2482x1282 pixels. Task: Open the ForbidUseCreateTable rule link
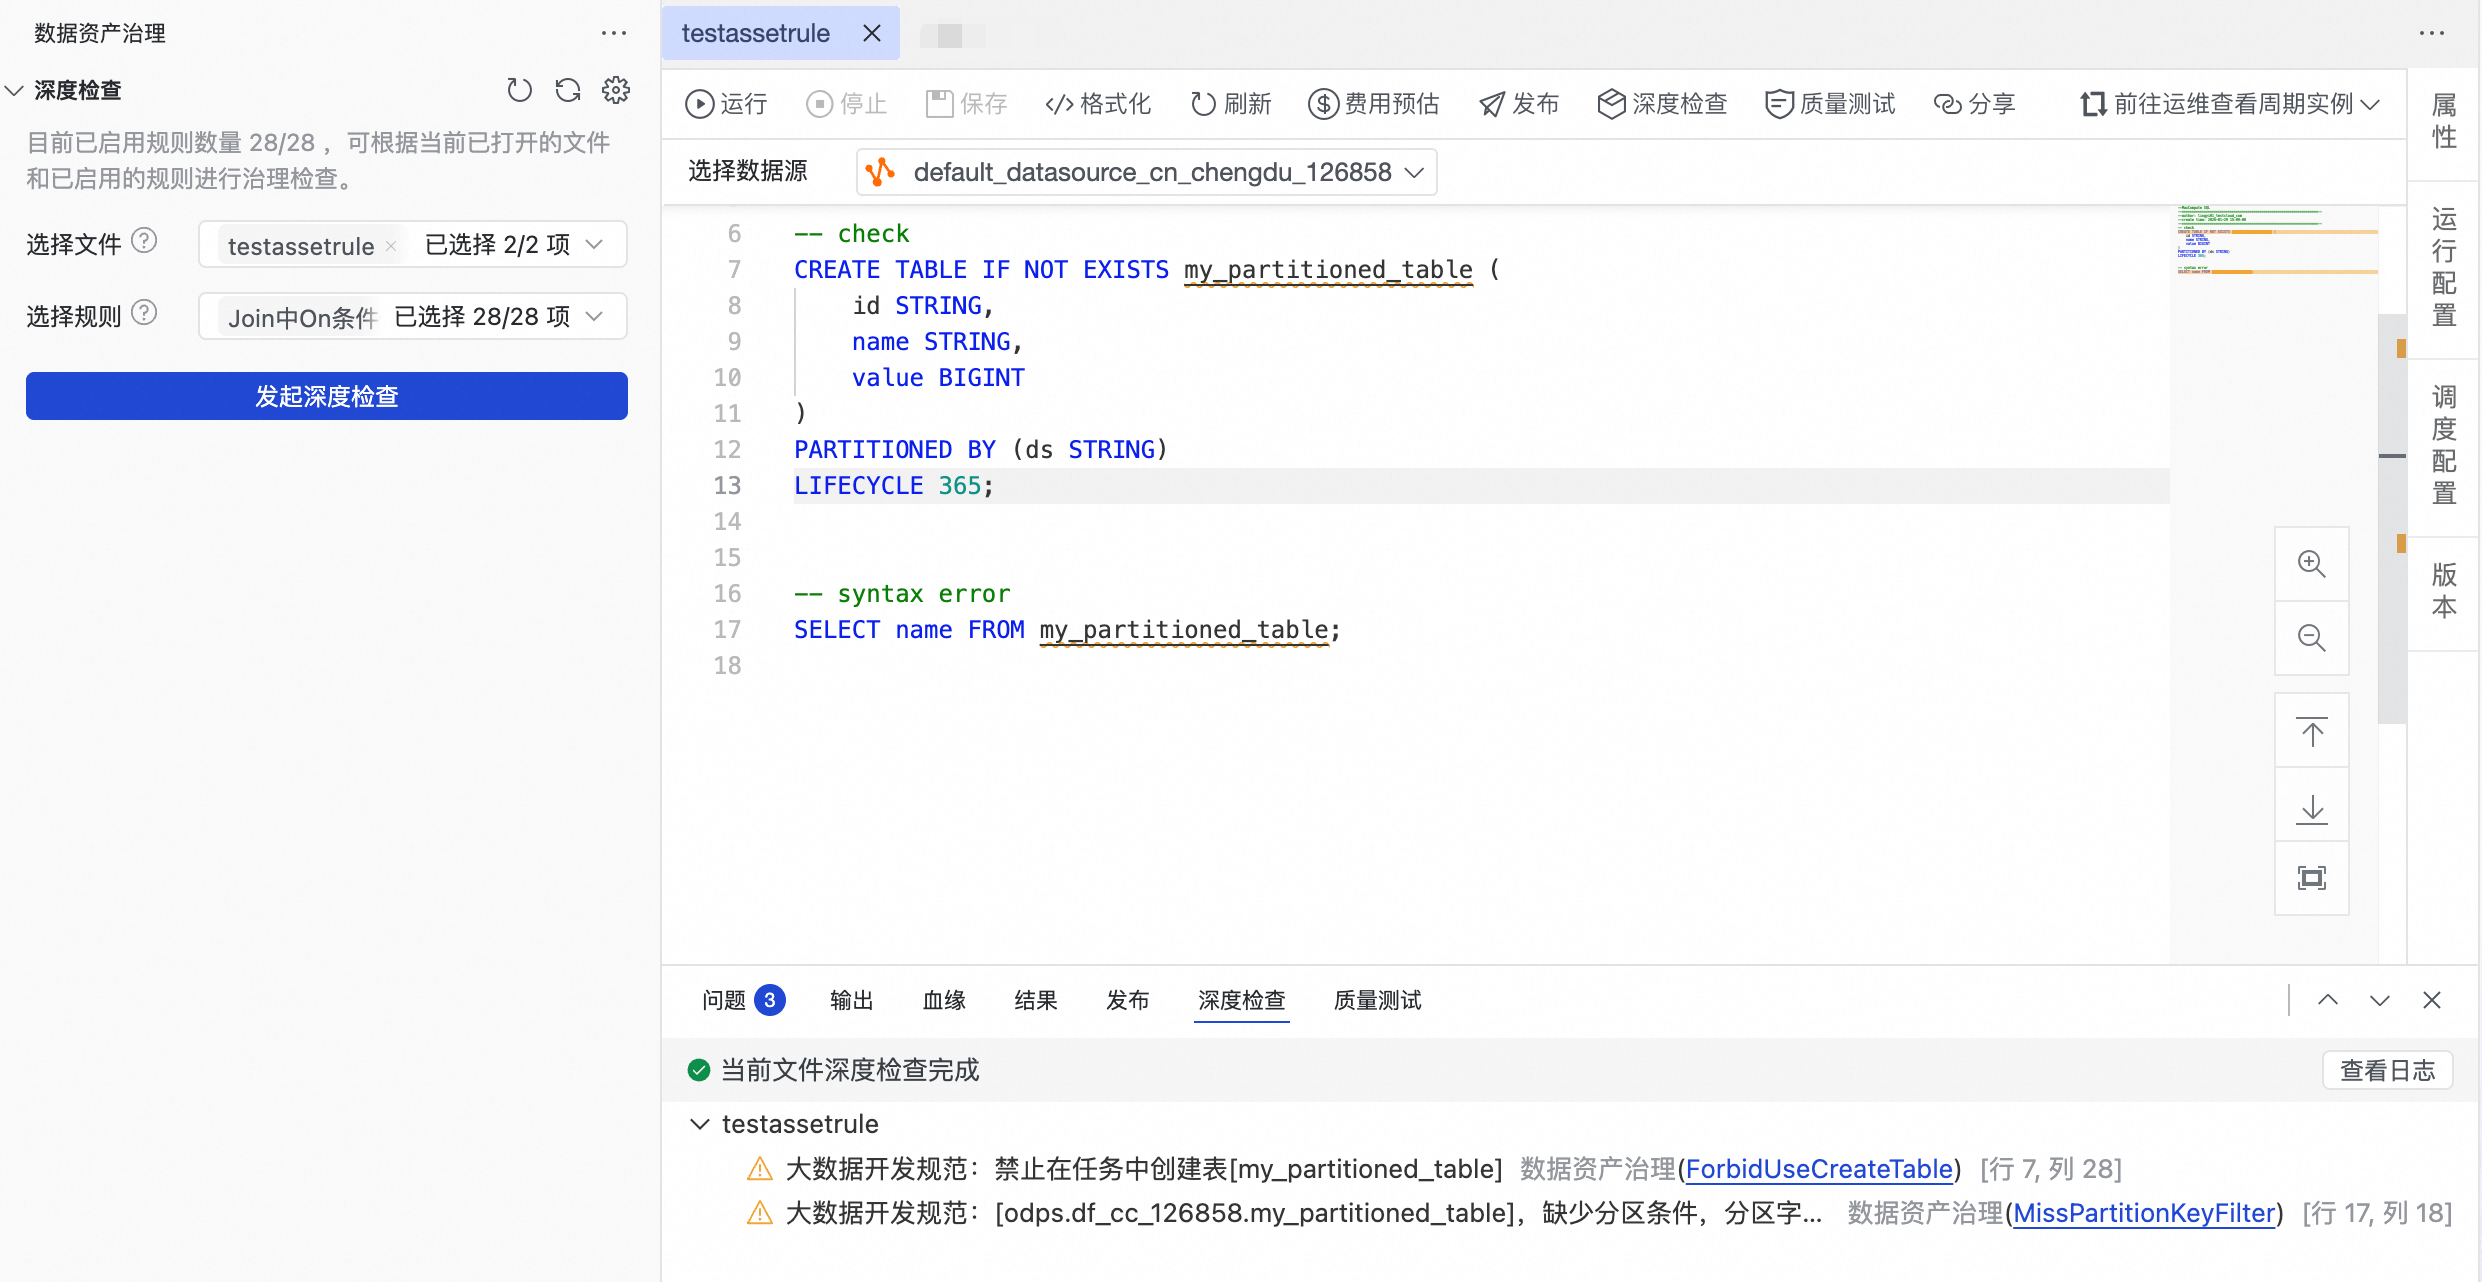pyautogui.click(x=1818, y=1169)
